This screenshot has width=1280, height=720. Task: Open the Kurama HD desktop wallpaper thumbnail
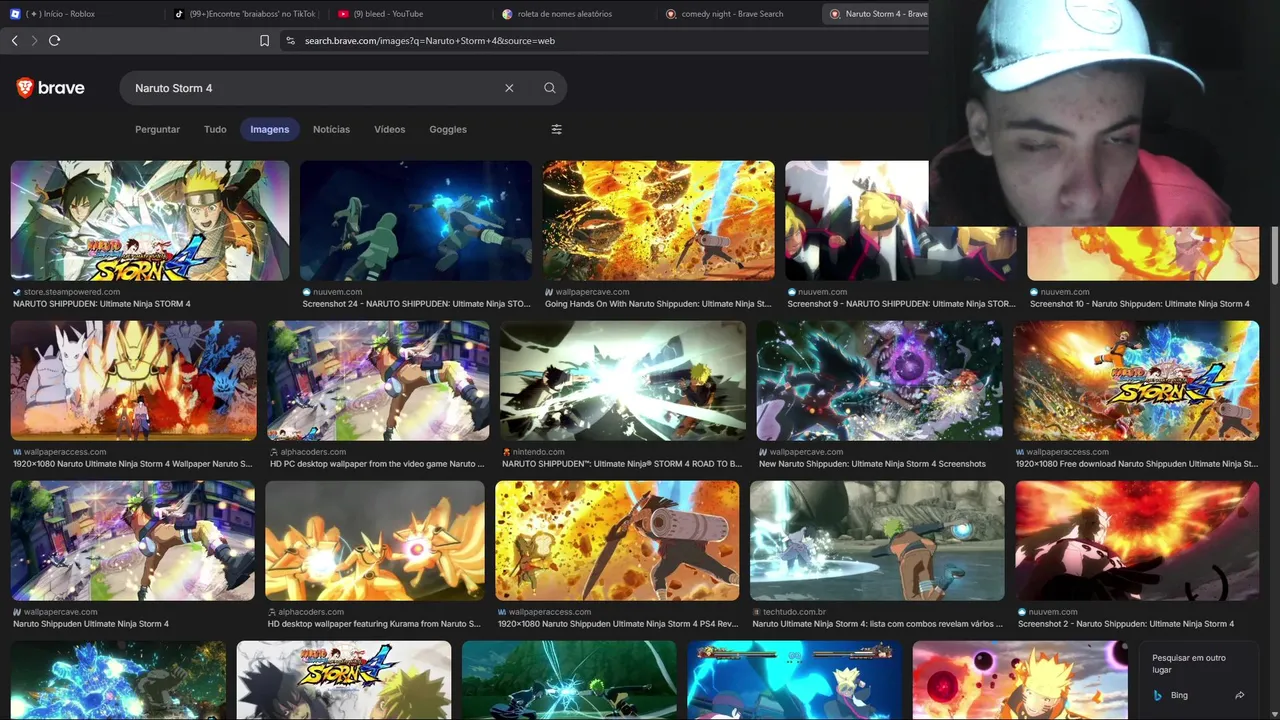375,540
